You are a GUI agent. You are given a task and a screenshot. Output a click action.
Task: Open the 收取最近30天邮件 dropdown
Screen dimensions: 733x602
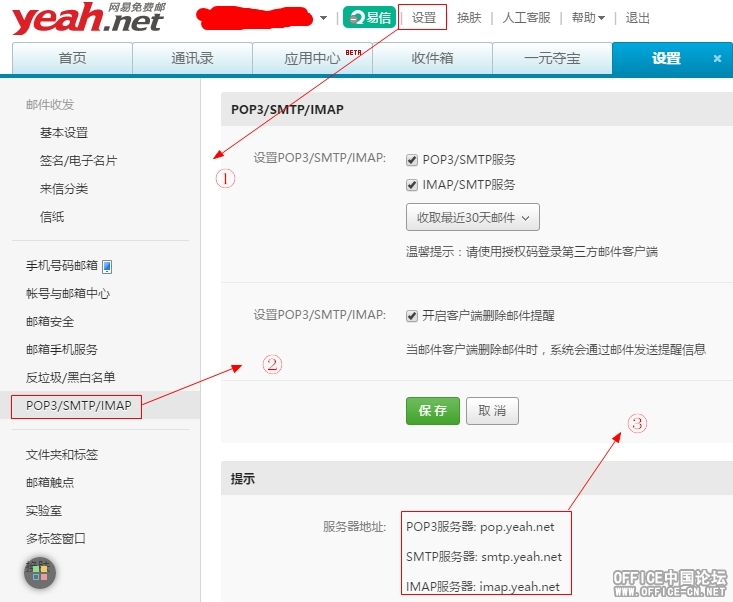click(x=473, y=217)
